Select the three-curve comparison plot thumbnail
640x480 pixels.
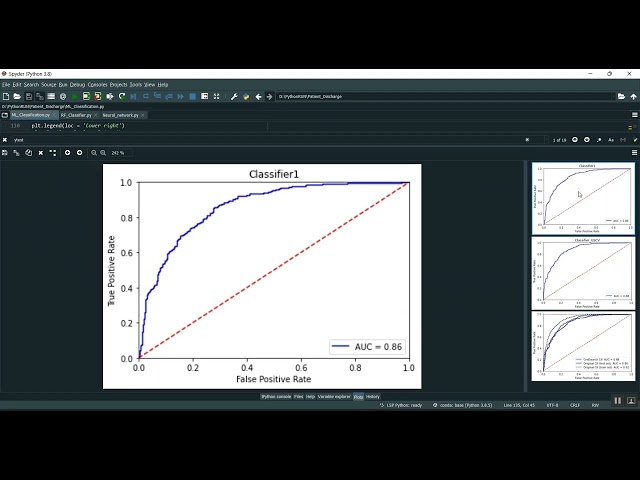(x=583, y=346)
